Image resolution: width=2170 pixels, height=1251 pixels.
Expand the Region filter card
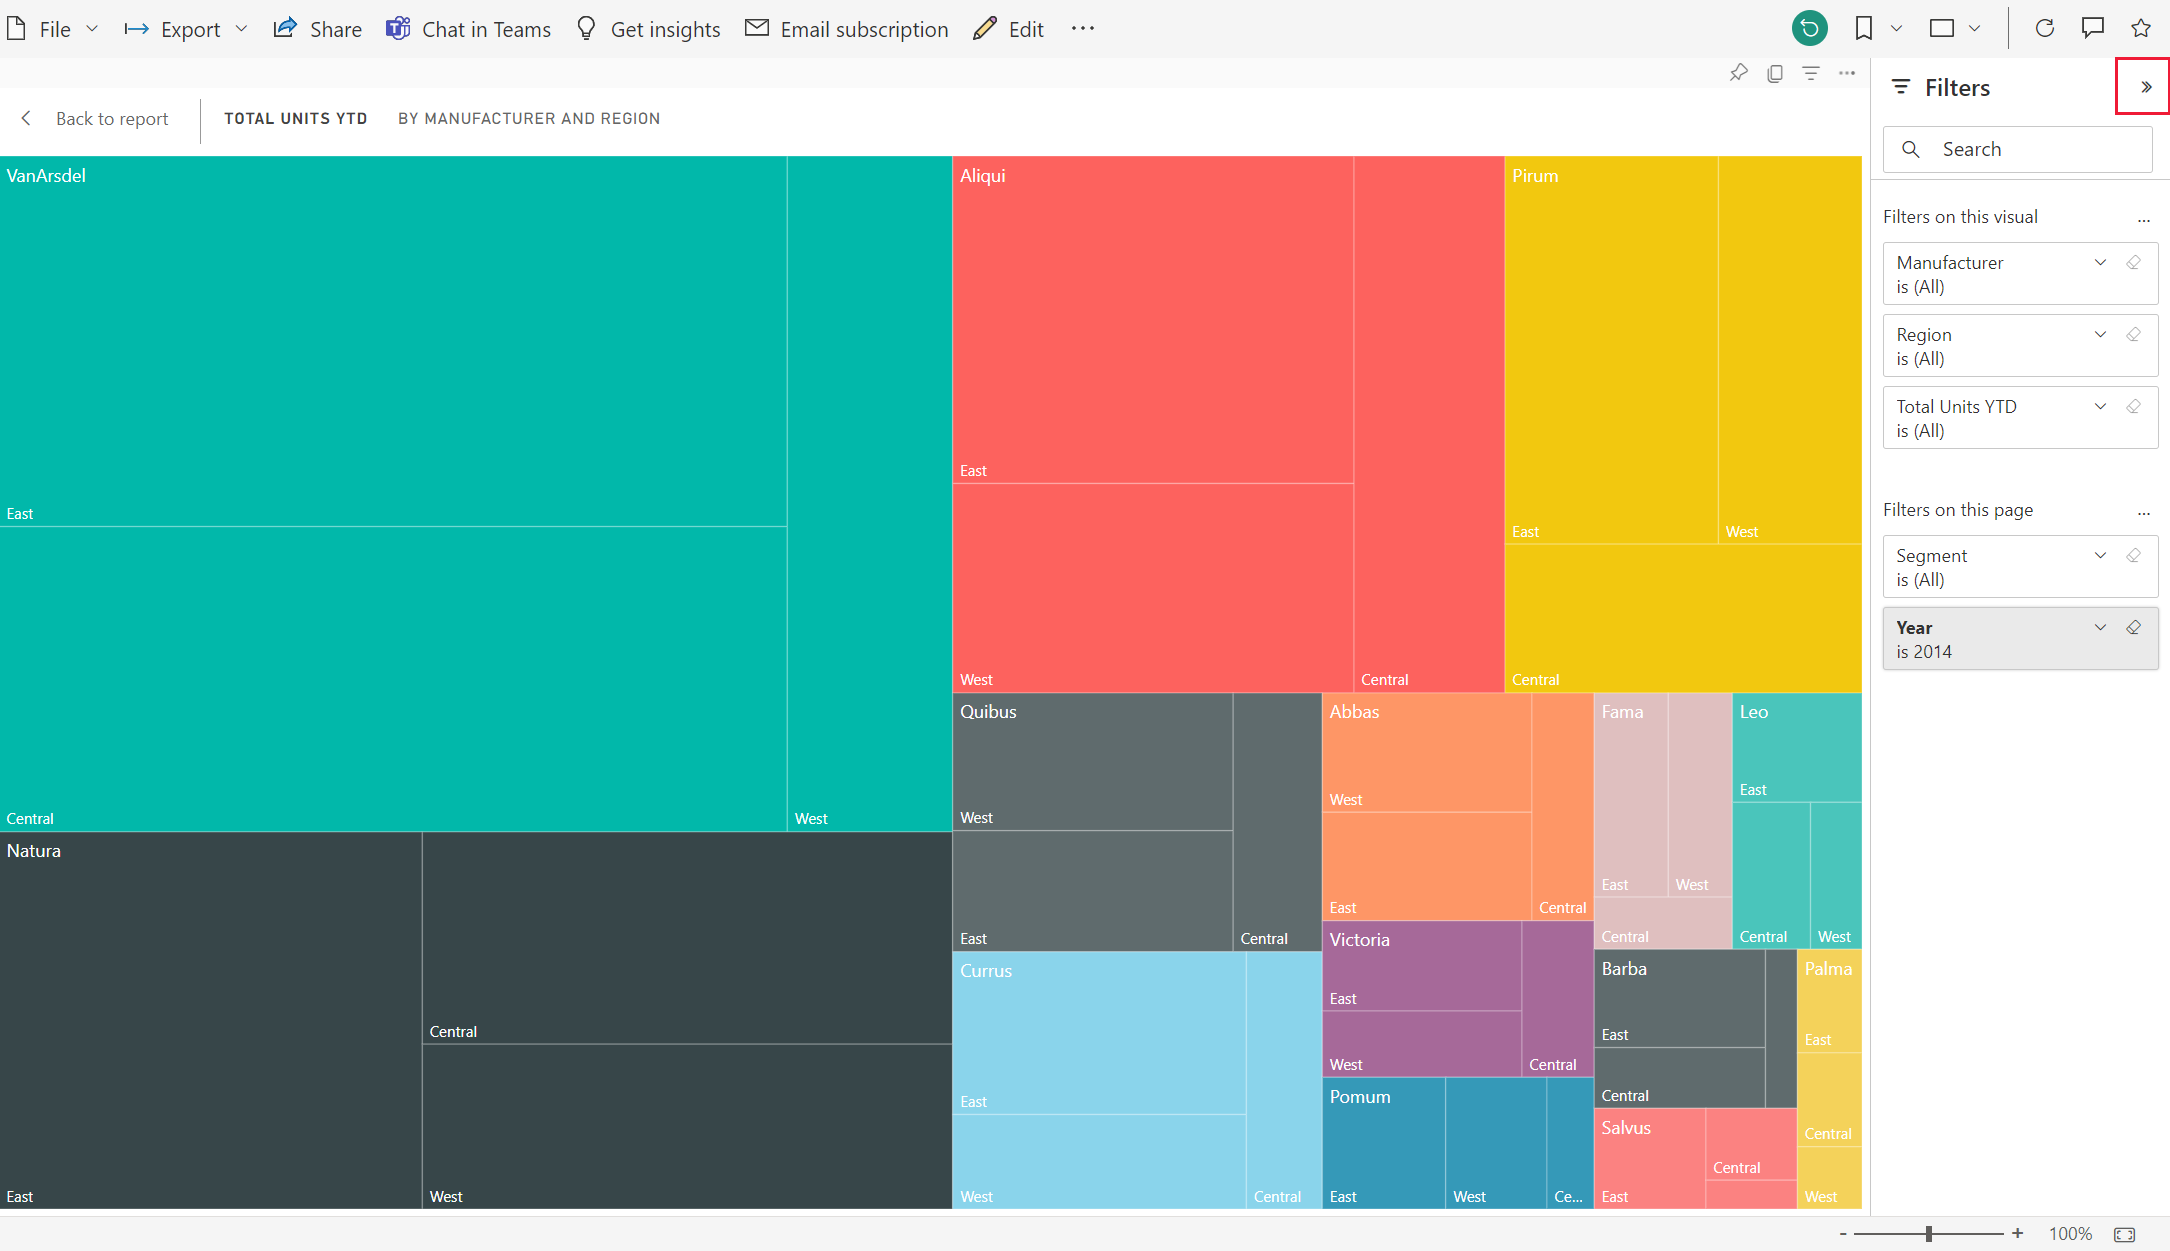(2101, 334)
